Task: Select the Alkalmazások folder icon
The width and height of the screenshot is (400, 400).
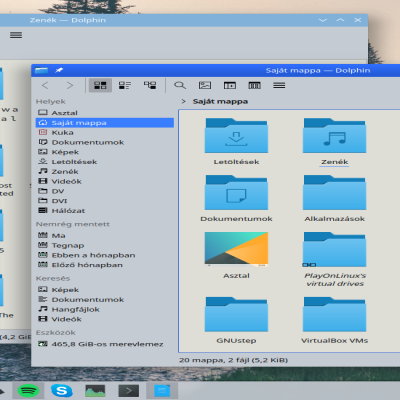Action: pyautogui.click(x=335, y=193)
